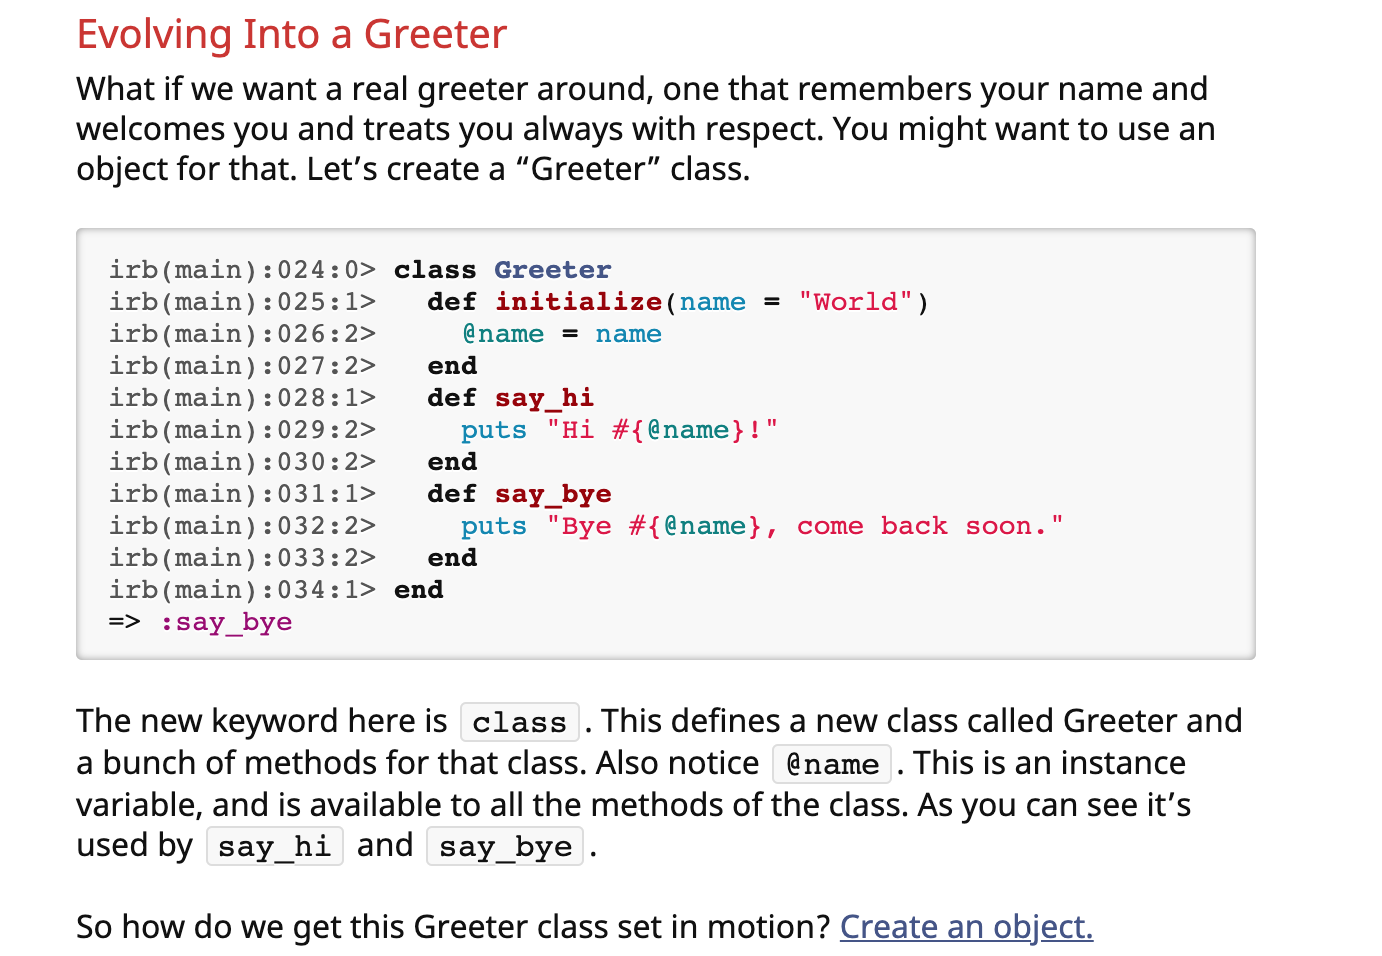This screenshot has width=1382, height=956.
Task: Click the 'end' on line 027
Action: (452, 366)
